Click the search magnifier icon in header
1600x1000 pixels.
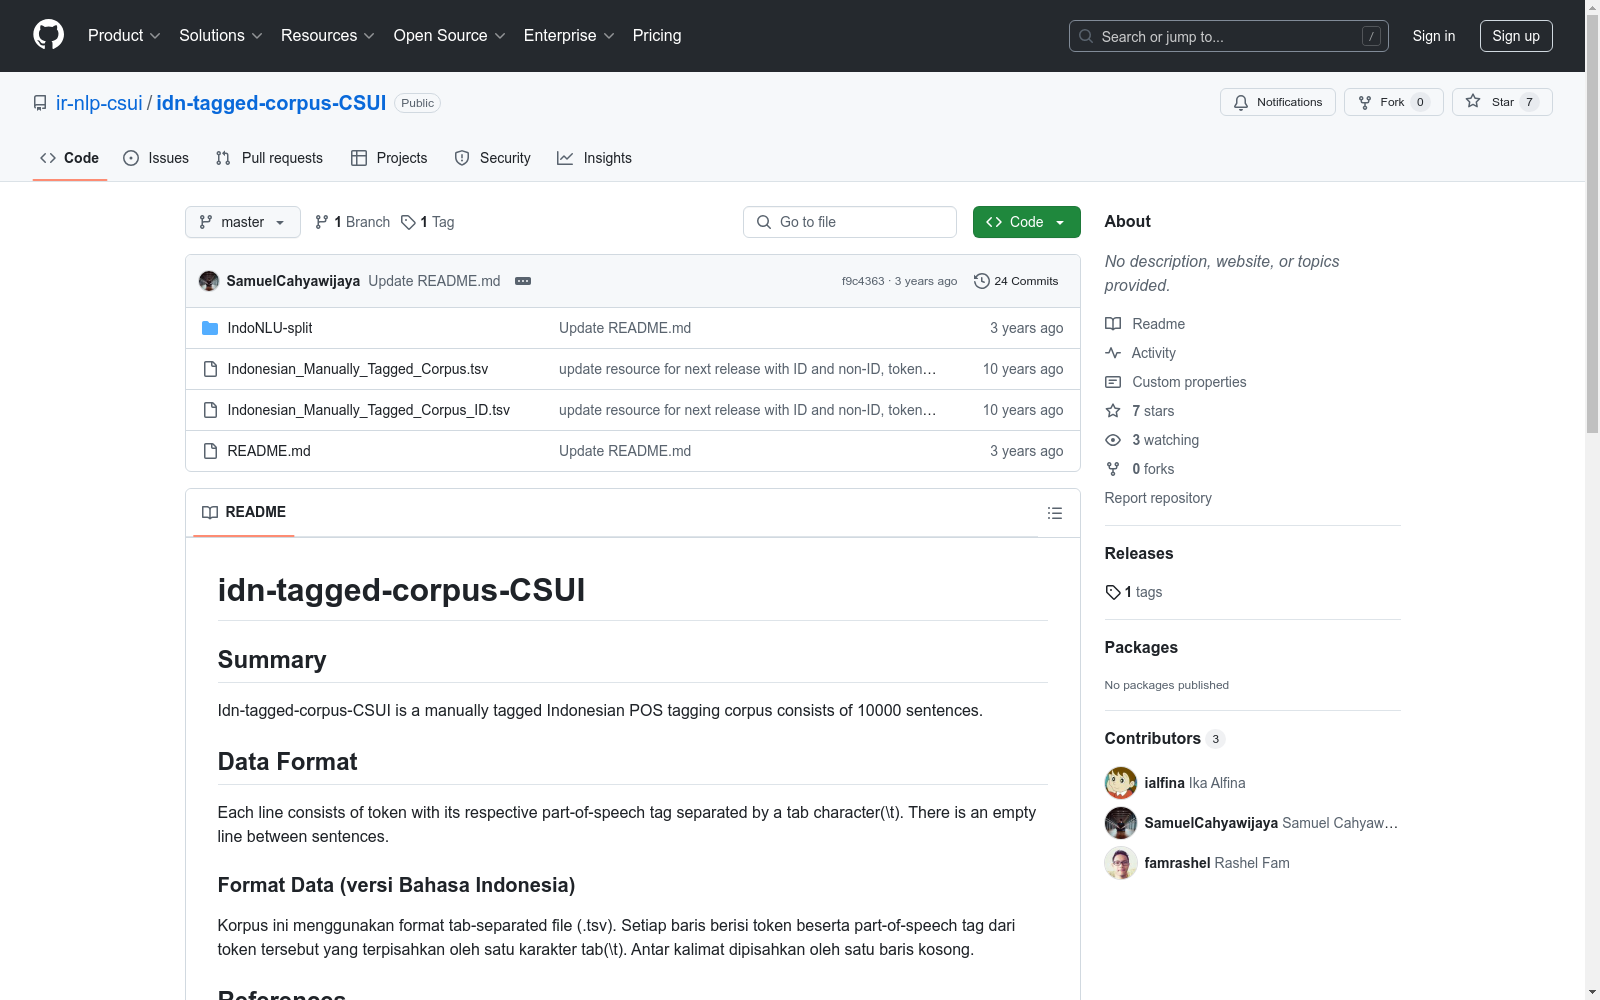pyautogui.click(x=1086, y=36)
